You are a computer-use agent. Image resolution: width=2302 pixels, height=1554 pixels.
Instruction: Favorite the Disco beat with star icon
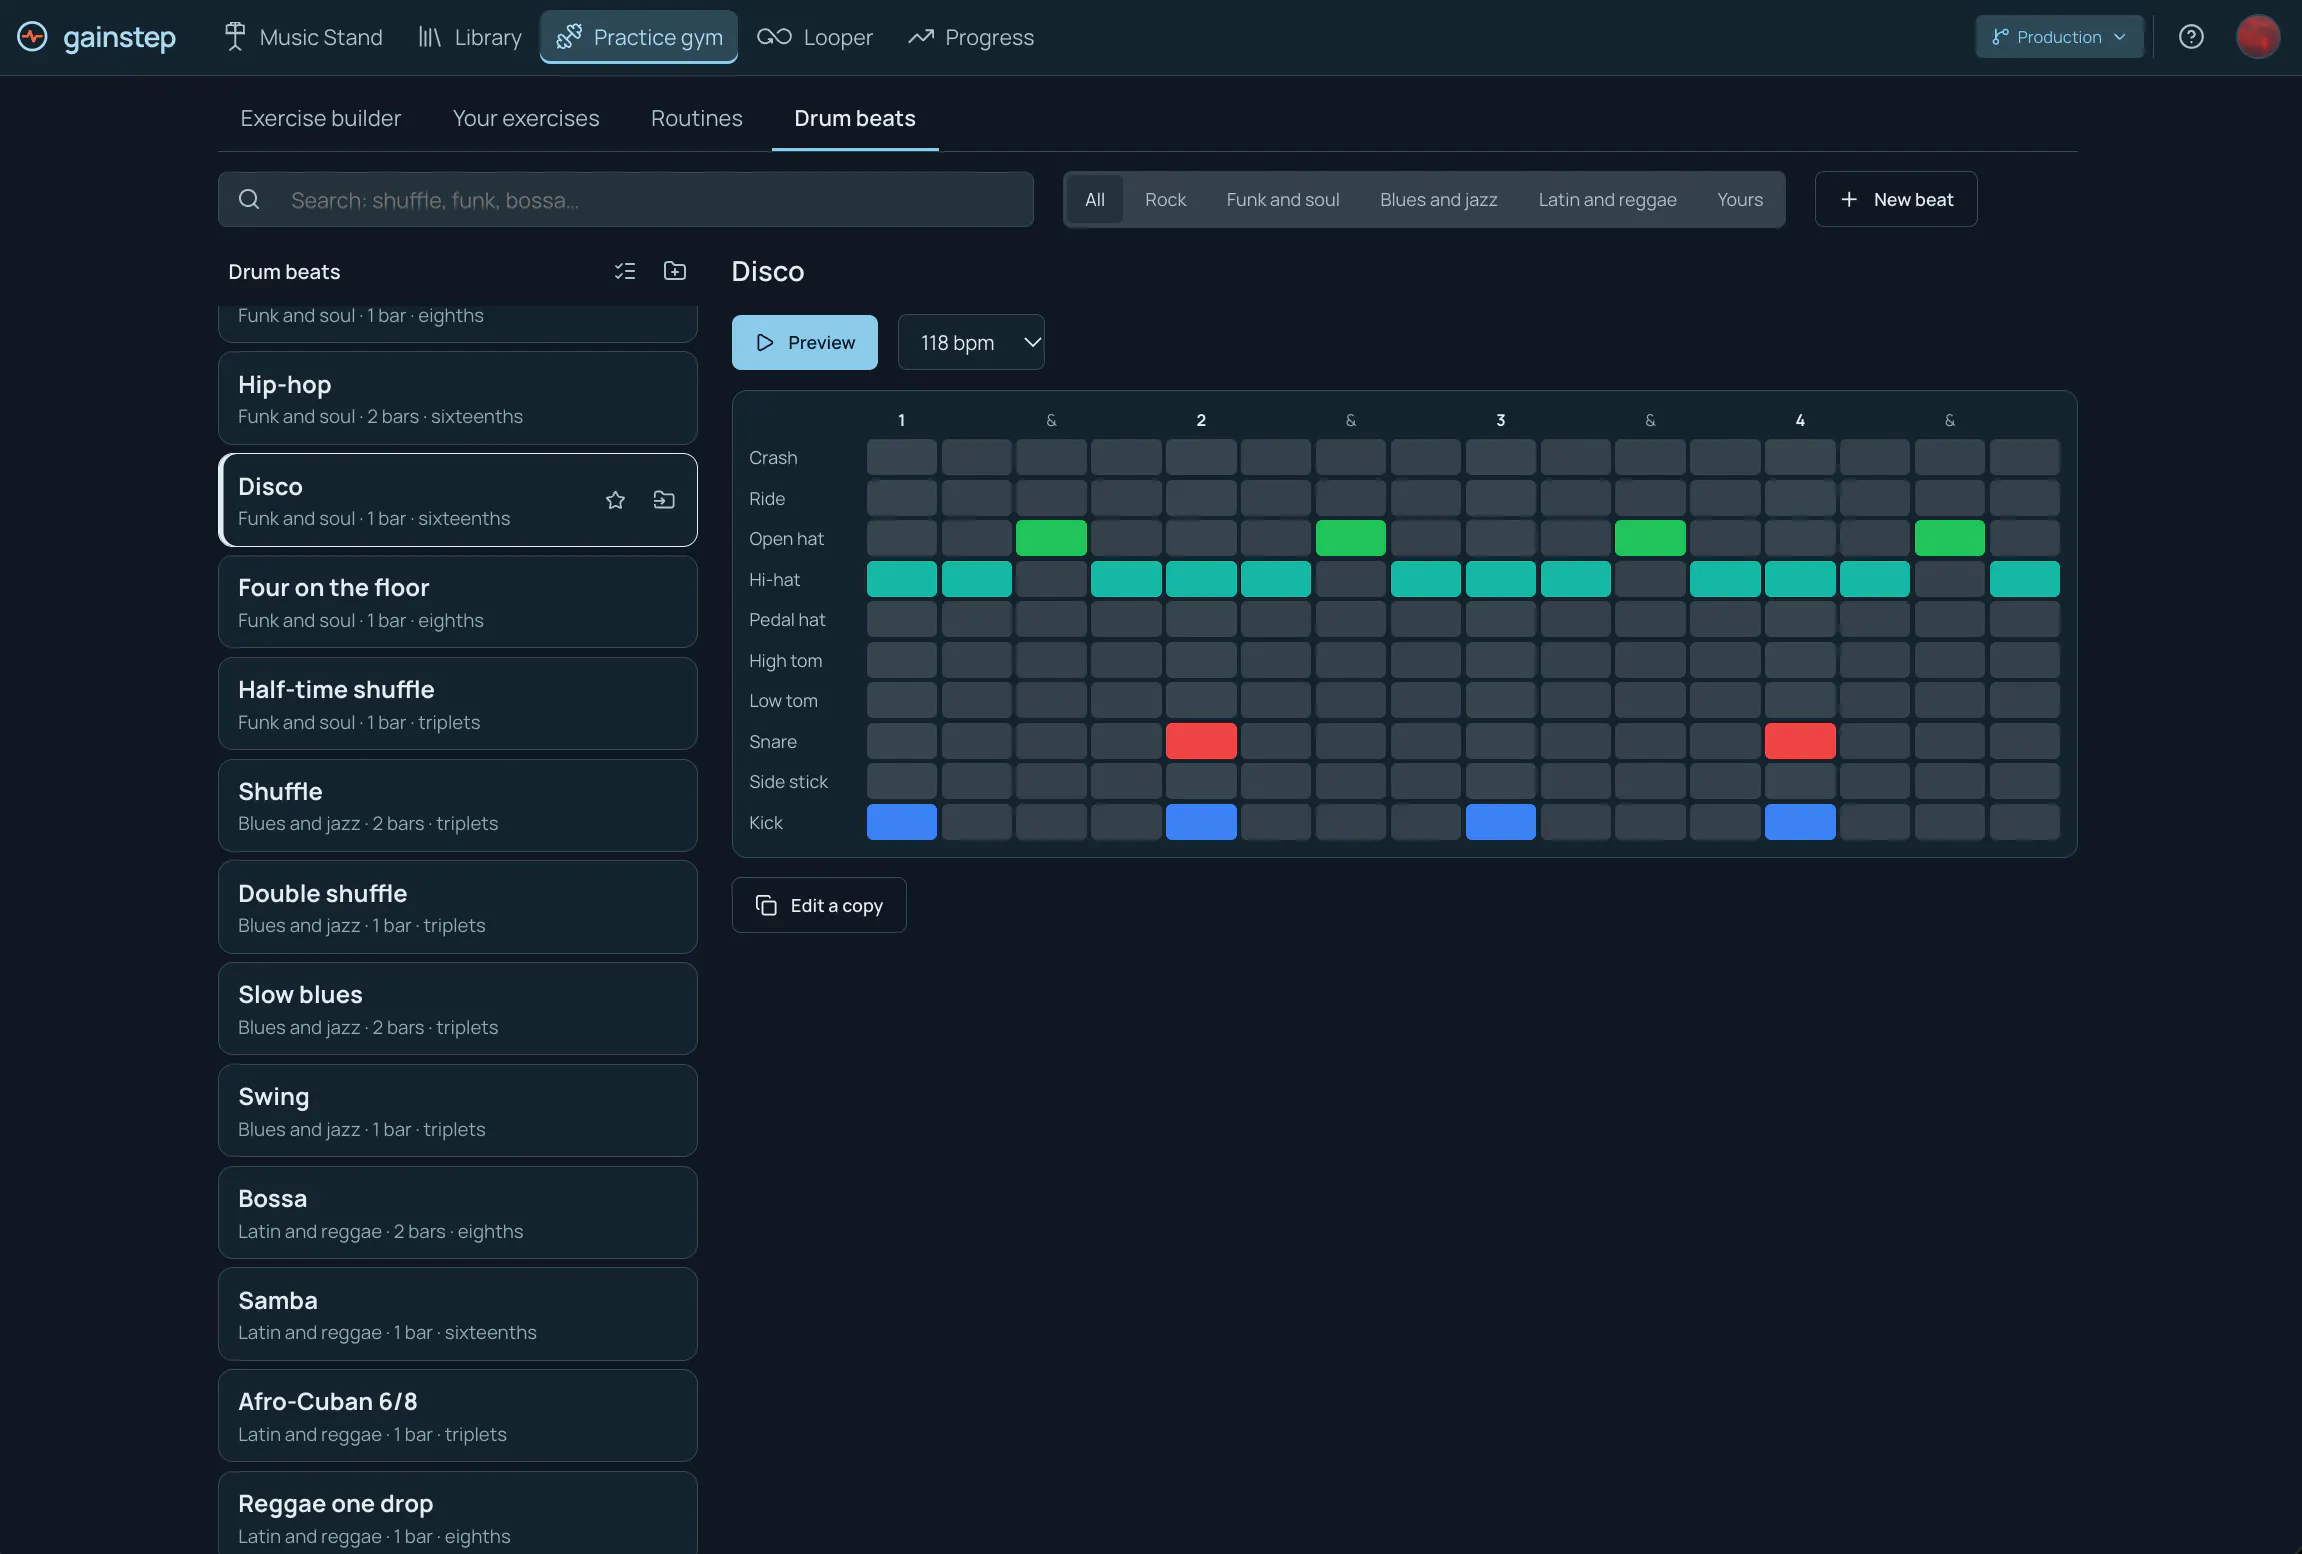click(x=615, y=500)
